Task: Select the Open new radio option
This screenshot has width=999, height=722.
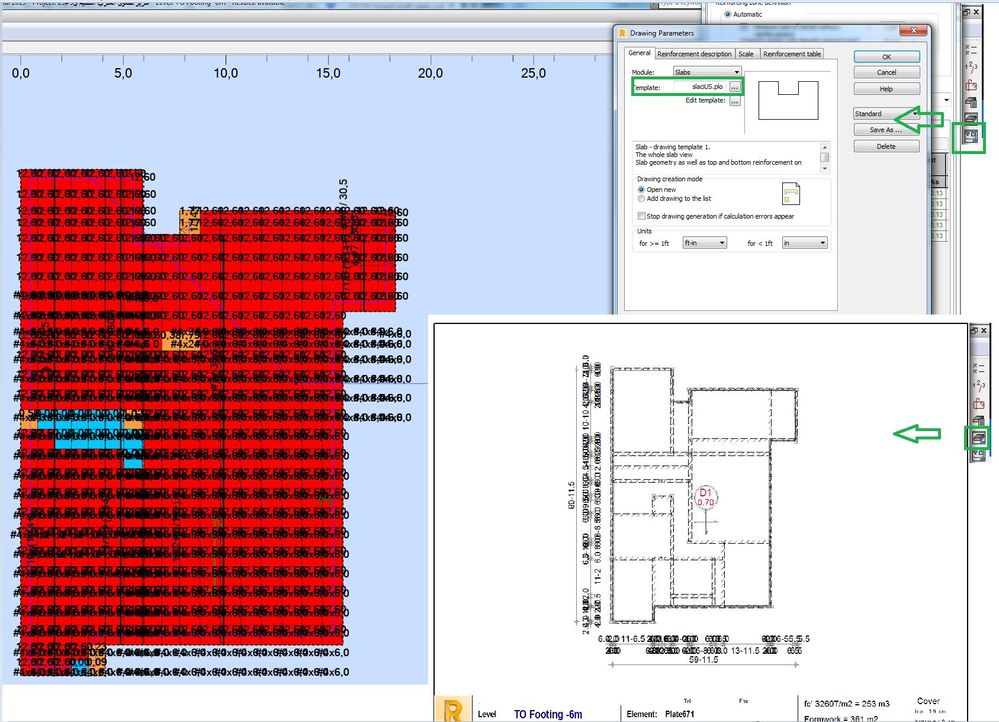Action: tap(641, 189)
